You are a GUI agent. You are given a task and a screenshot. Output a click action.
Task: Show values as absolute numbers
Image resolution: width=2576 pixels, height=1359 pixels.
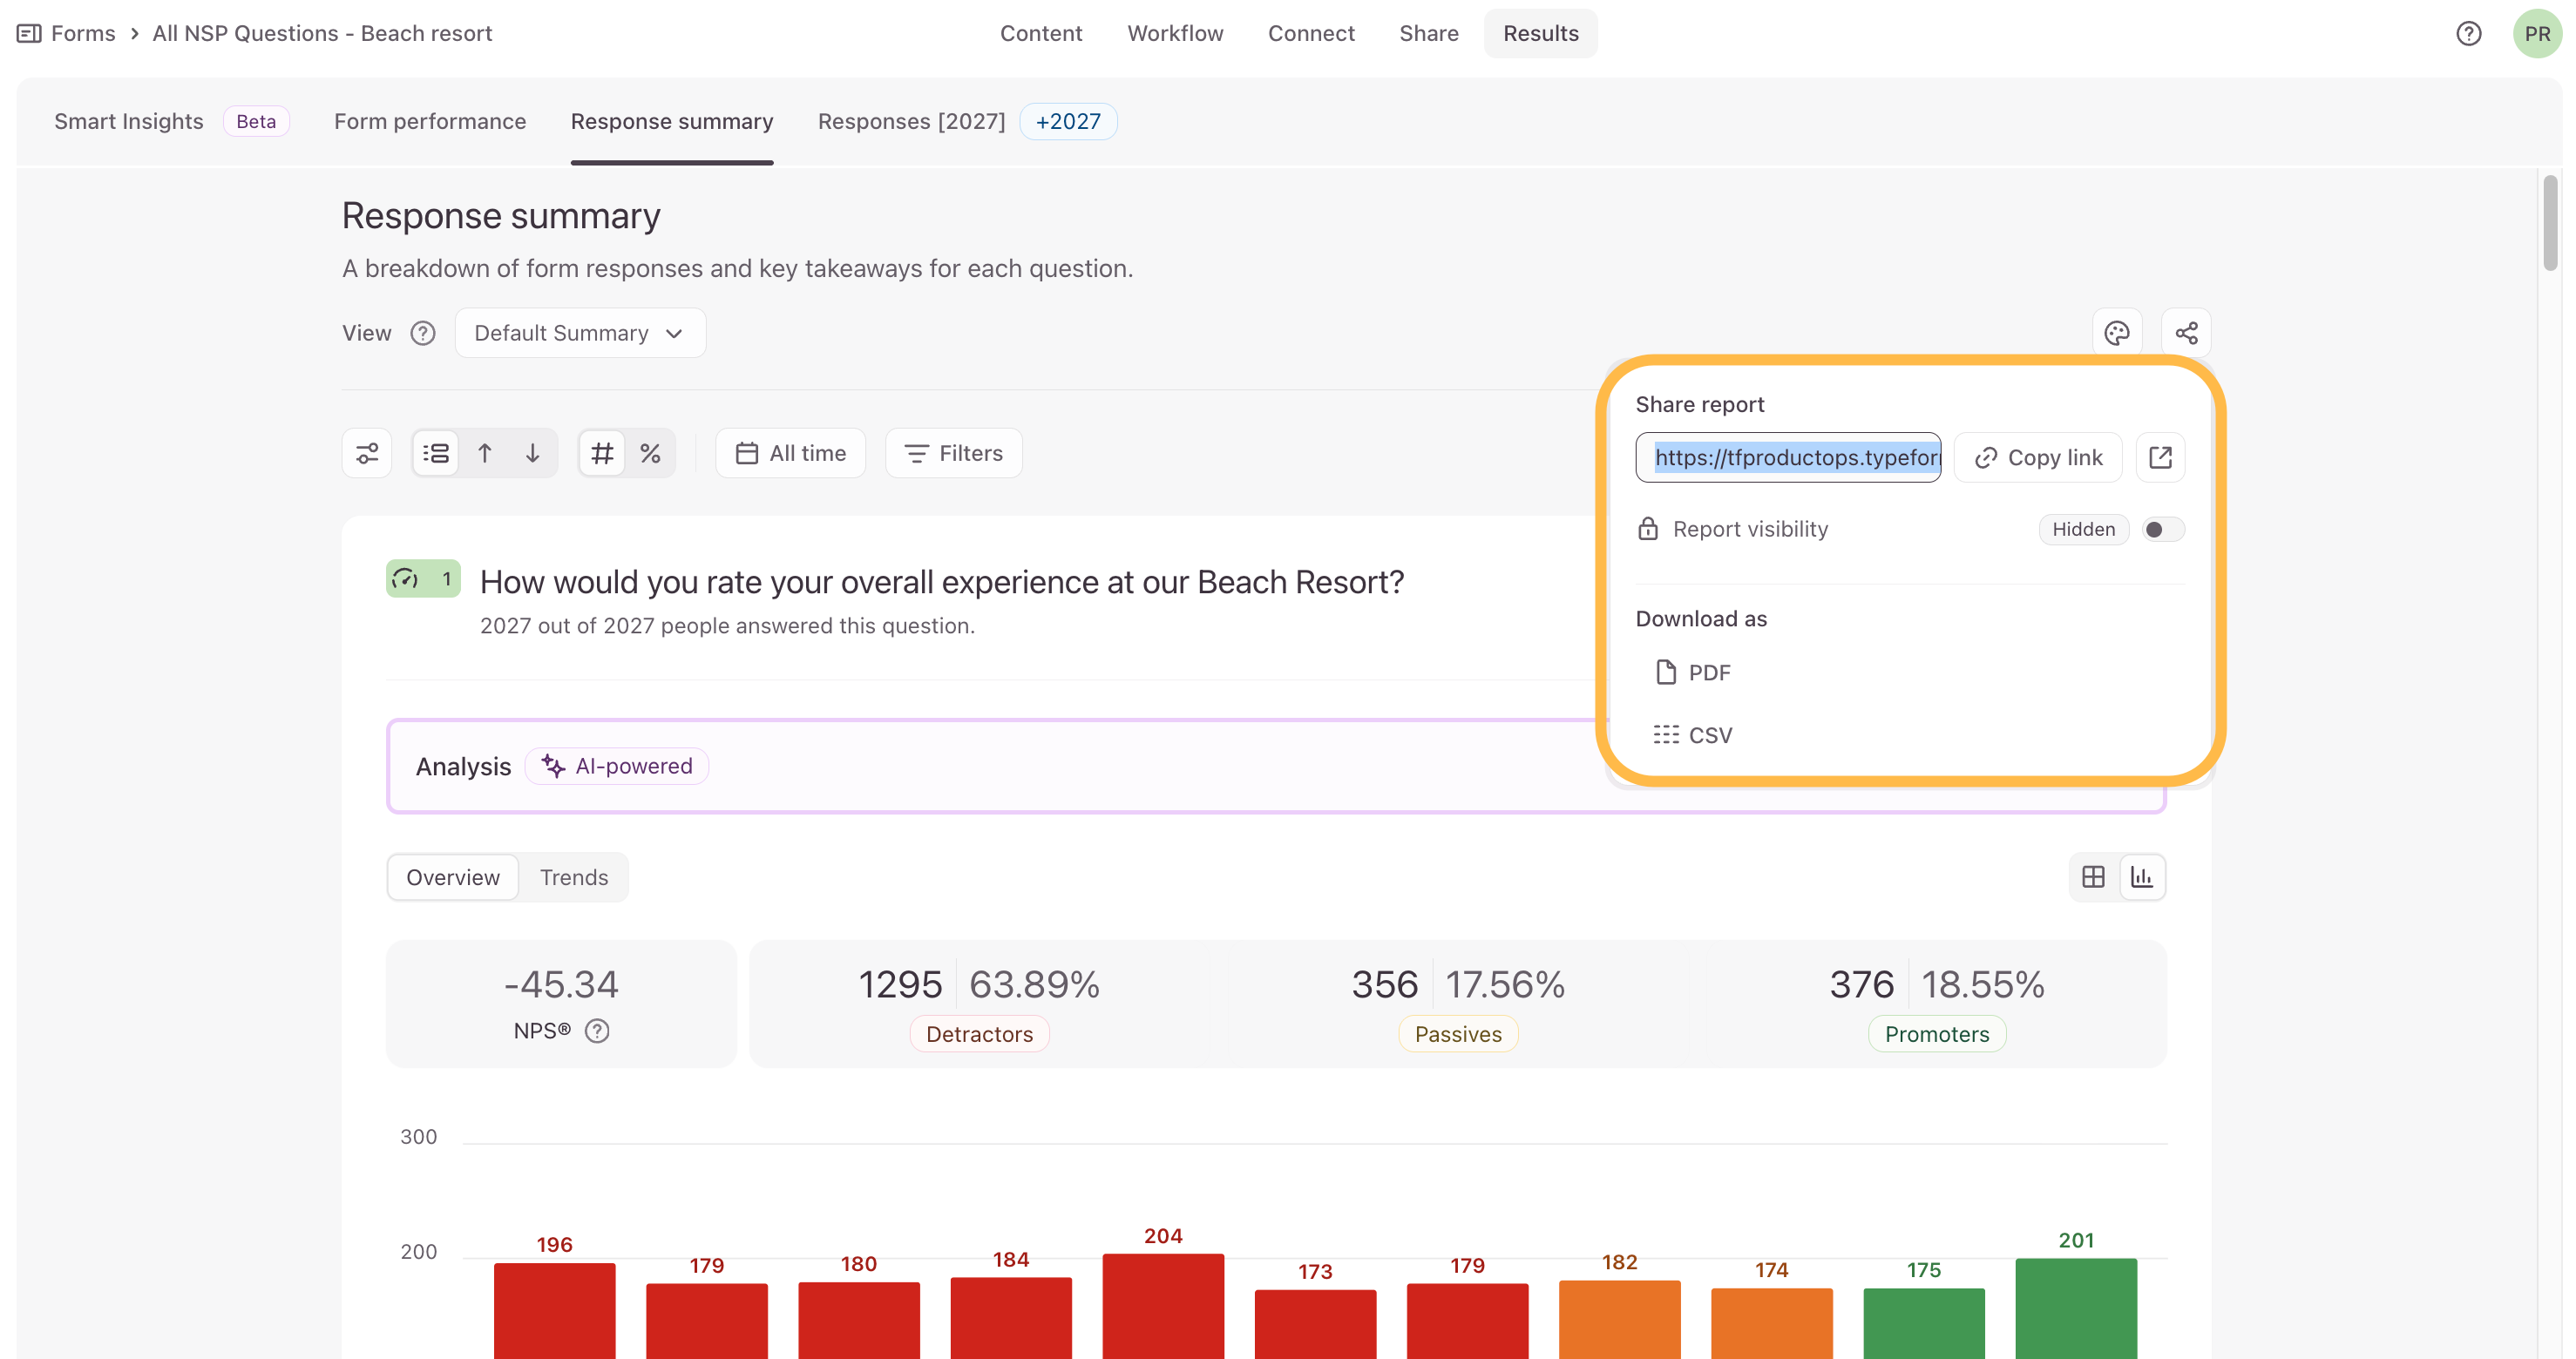(602, 453)
